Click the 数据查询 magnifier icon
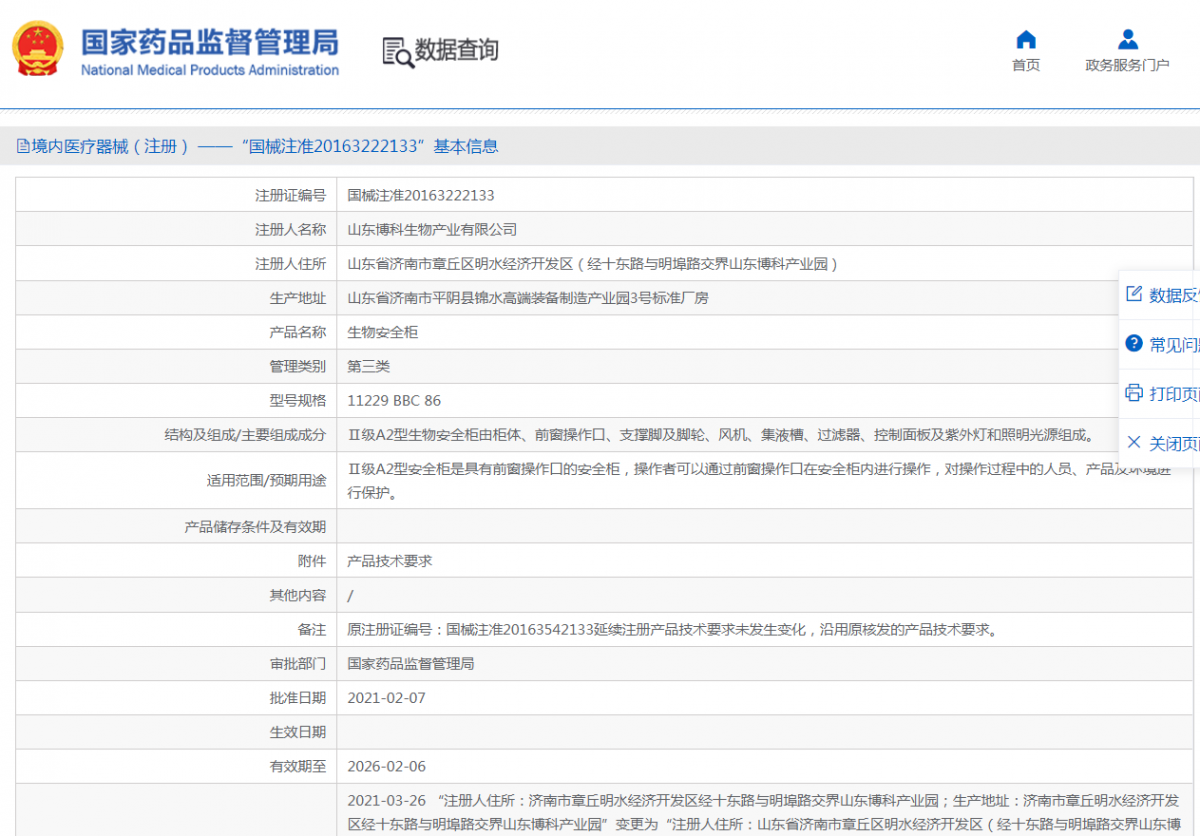Viewport: 1200px width, 836px height. (x=398, y=52)
